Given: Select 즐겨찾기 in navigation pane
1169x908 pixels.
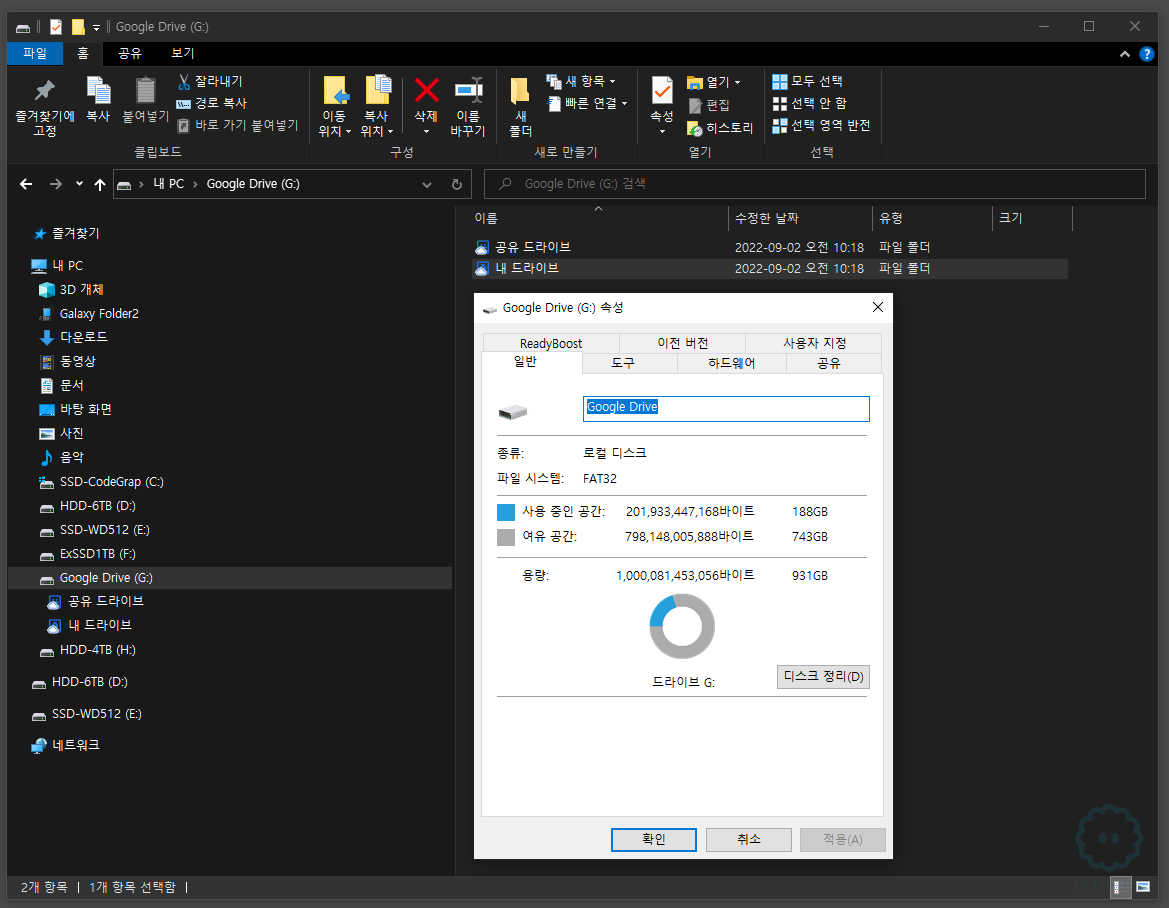Looking at the screenshot, I should (75, 233).
